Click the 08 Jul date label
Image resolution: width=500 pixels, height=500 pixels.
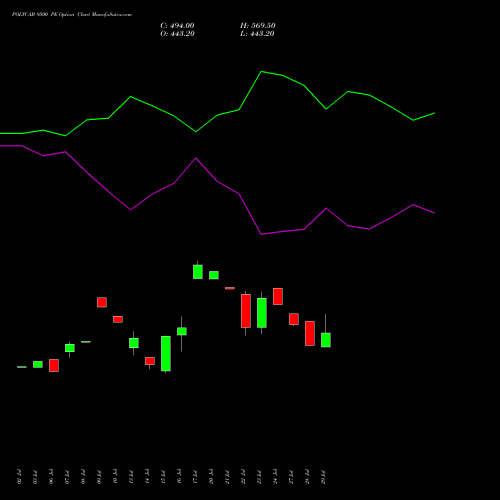(83, 477)
